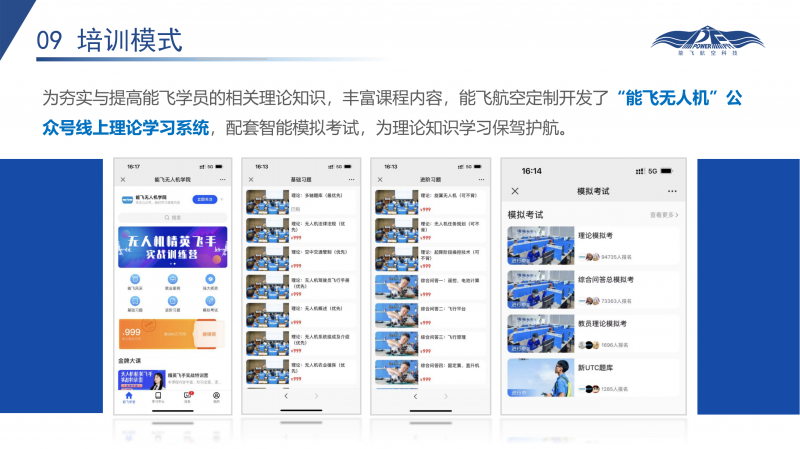Image resolution: width=800 pixels, height=449 pixels.
Task: Tap the 模拟考试 icon in the academy grid
Action: click(210, 301)
